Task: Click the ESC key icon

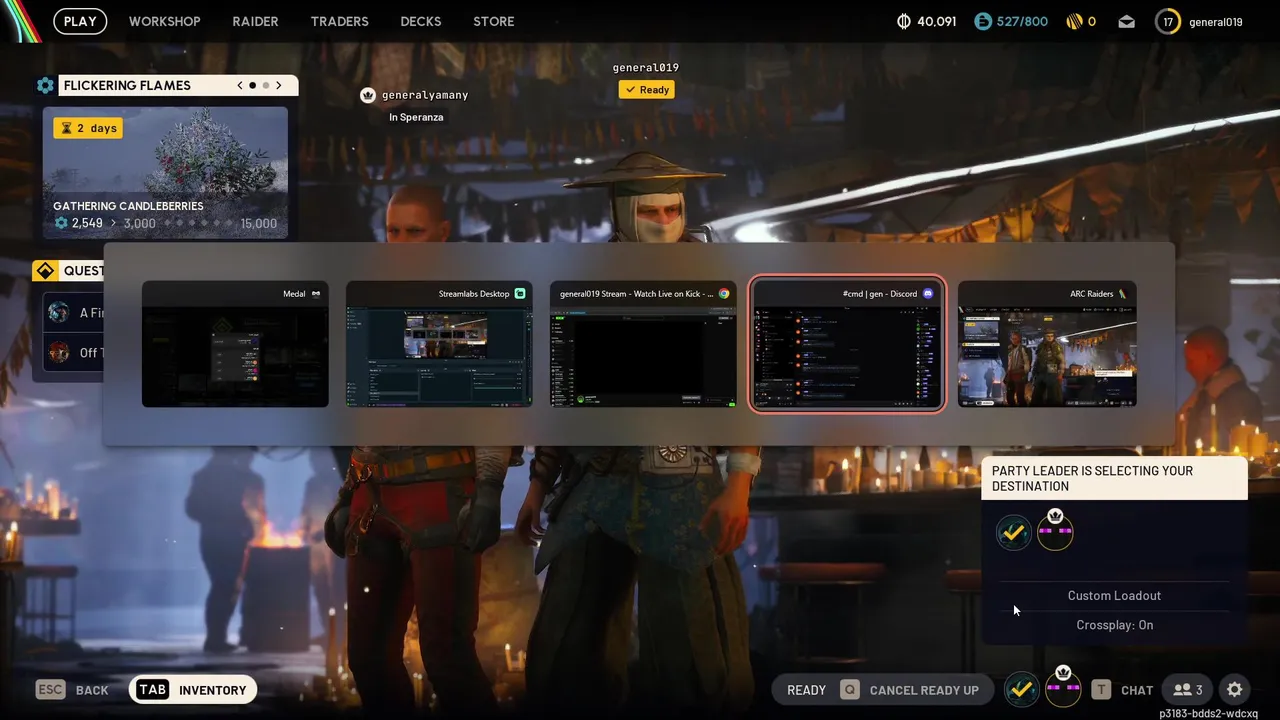Action: pyautogui.click(x=51, y=690)
